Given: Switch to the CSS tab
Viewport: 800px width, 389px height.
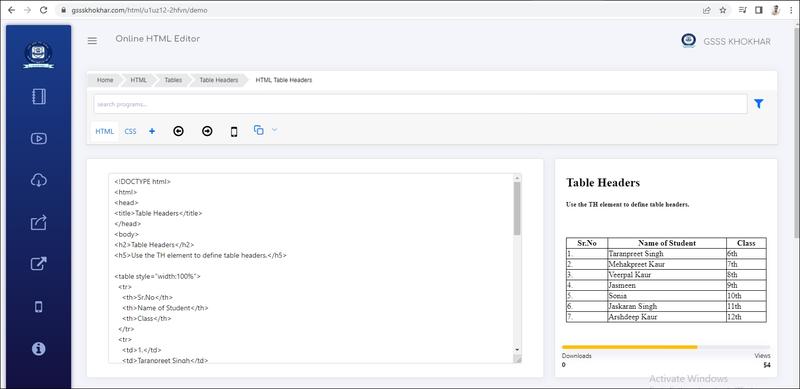Looking at the screenshot, I should click(x=131, y=131).
